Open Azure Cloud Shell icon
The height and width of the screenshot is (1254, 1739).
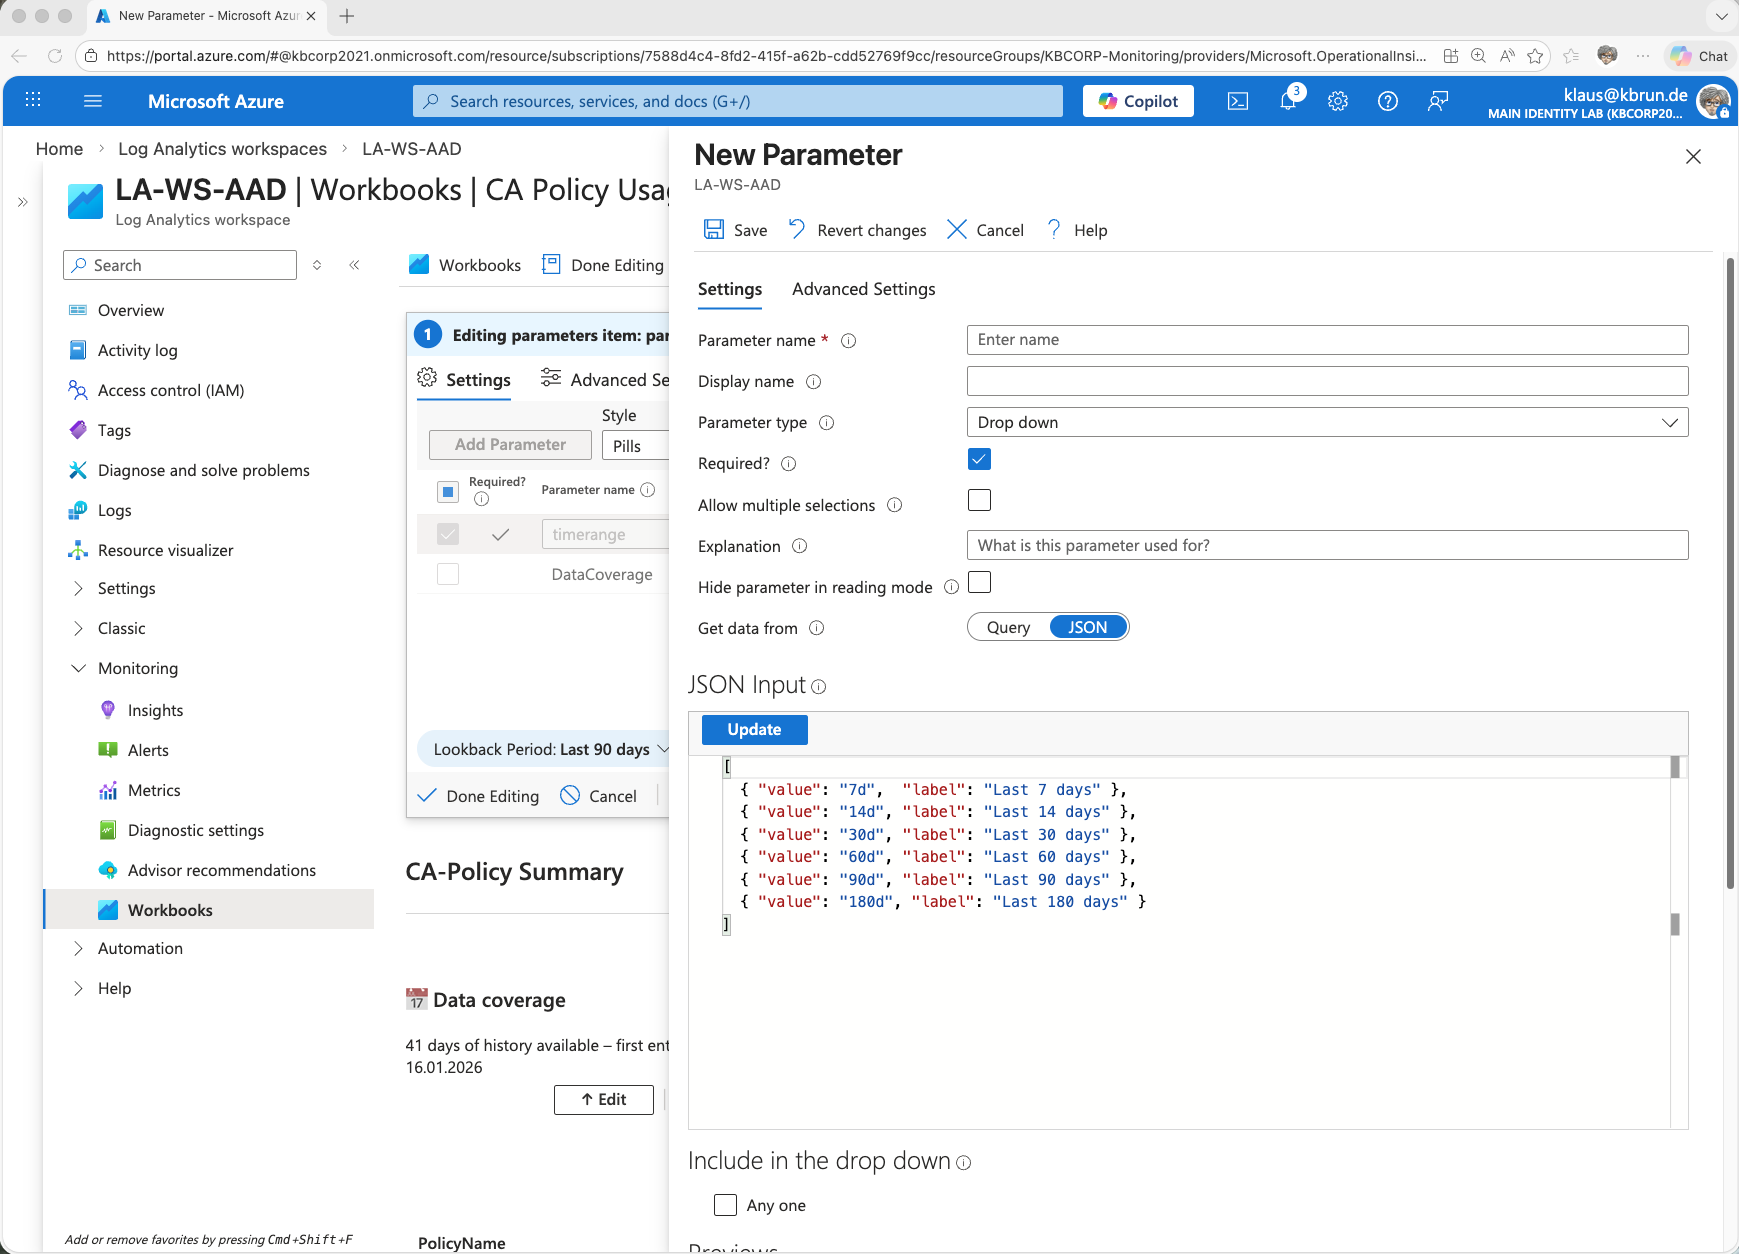tap(1237, 101)
